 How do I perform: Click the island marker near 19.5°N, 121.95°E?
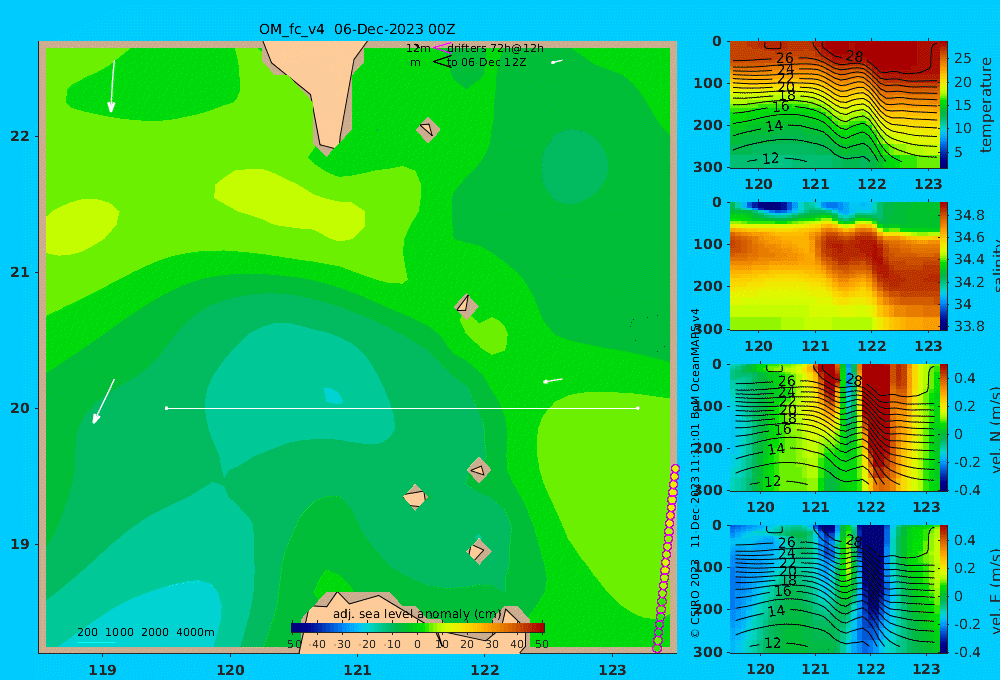click(x=478, y=470)
